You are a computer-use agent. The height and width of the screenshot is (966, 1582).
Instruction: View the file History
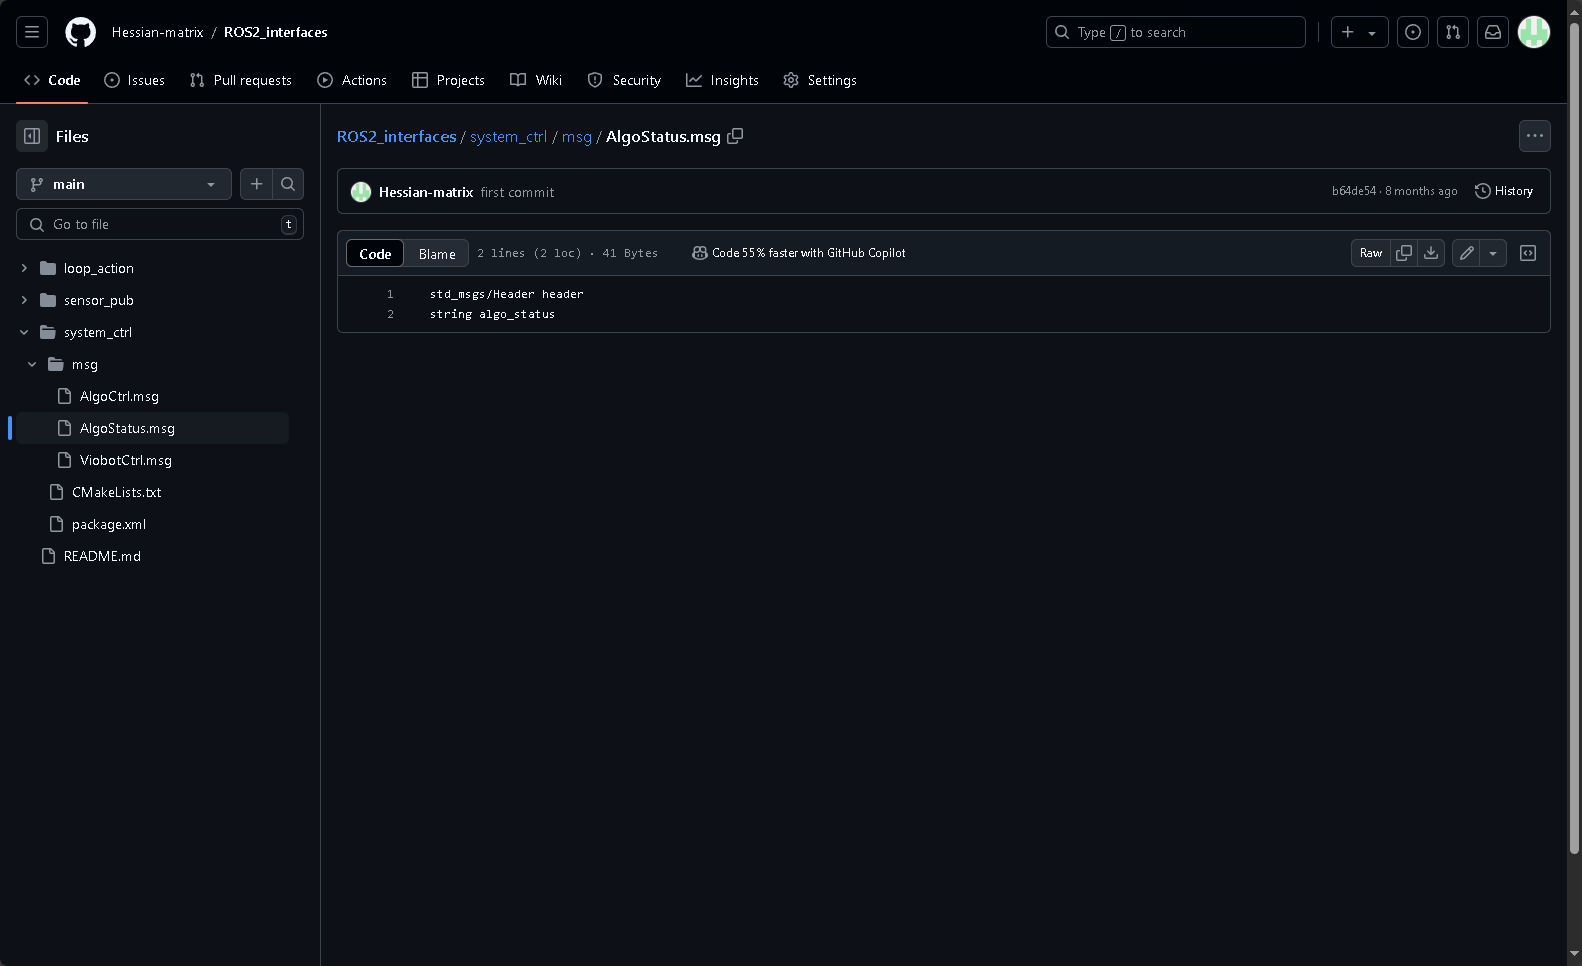click(x=1504, y=191)
